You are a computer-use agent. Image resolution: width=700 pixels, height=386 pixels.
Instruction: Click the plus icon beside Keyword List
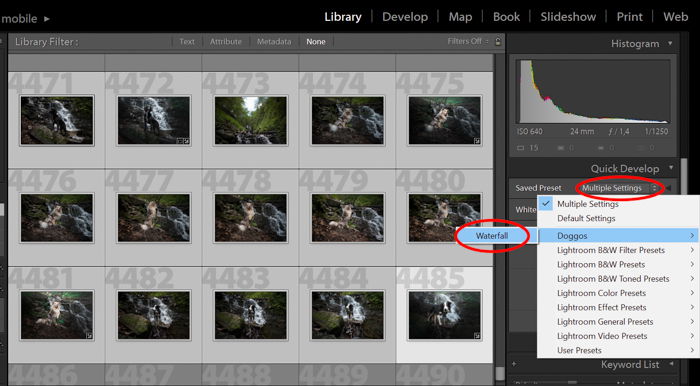514,365
